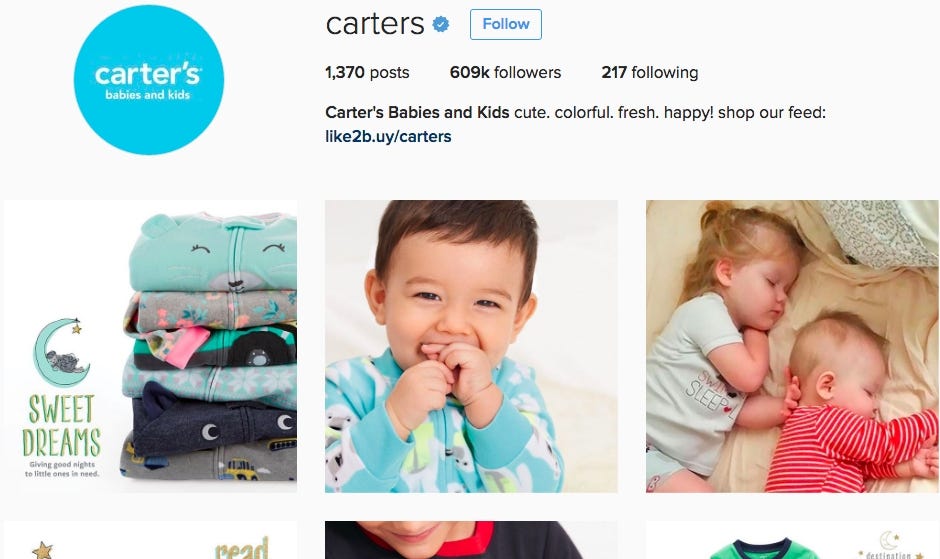This screenshot has width=940, height=559.
Task: Click the 1,370 posts count
Action: coord(367,73)
